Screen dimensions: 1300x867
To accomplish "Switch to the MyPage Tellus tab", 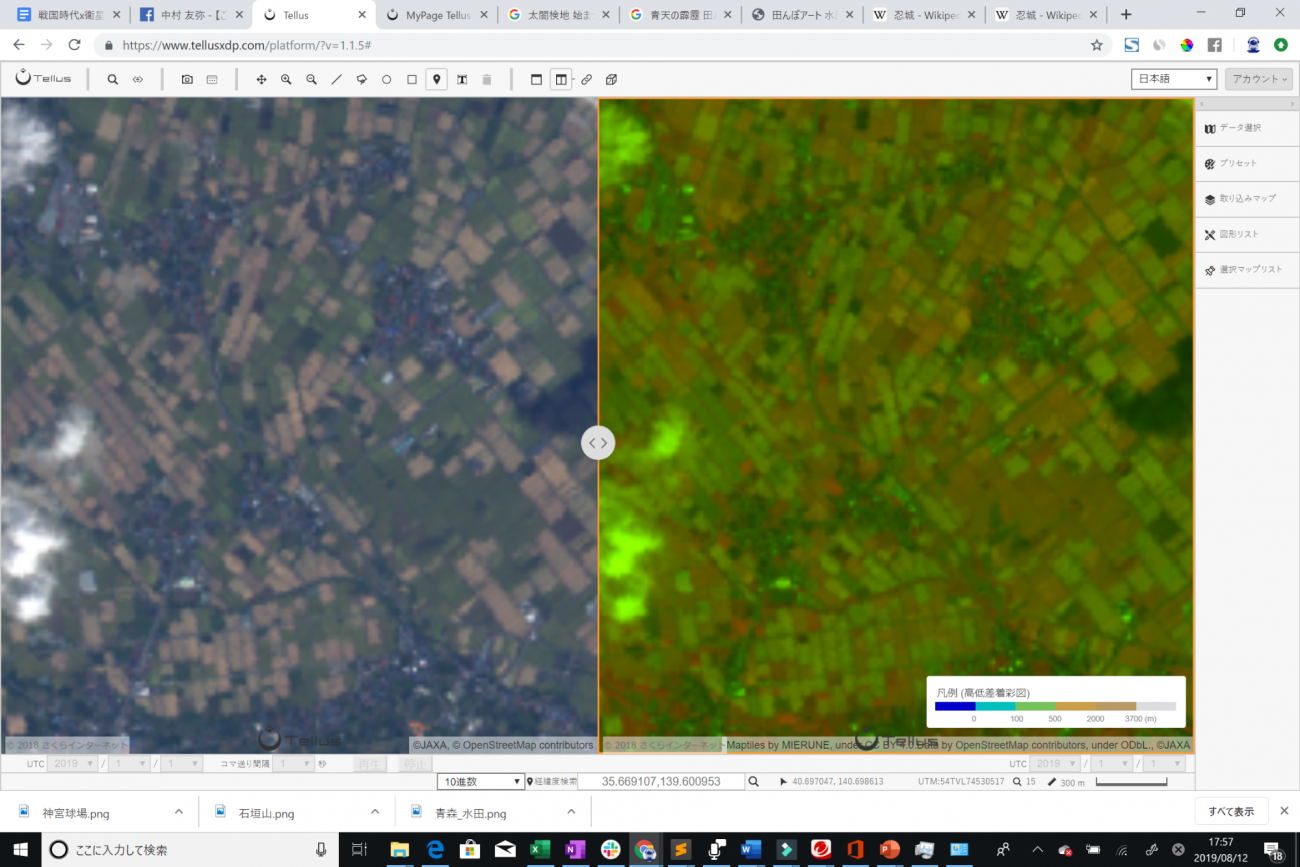I will point(436,15).
